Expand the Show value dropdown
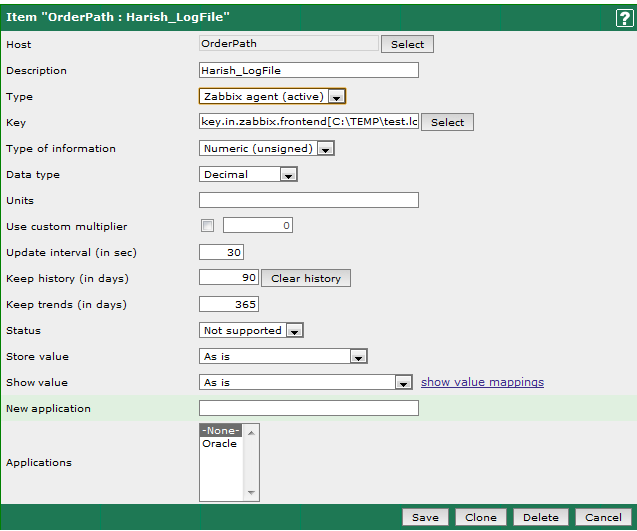 click(306, 383)
